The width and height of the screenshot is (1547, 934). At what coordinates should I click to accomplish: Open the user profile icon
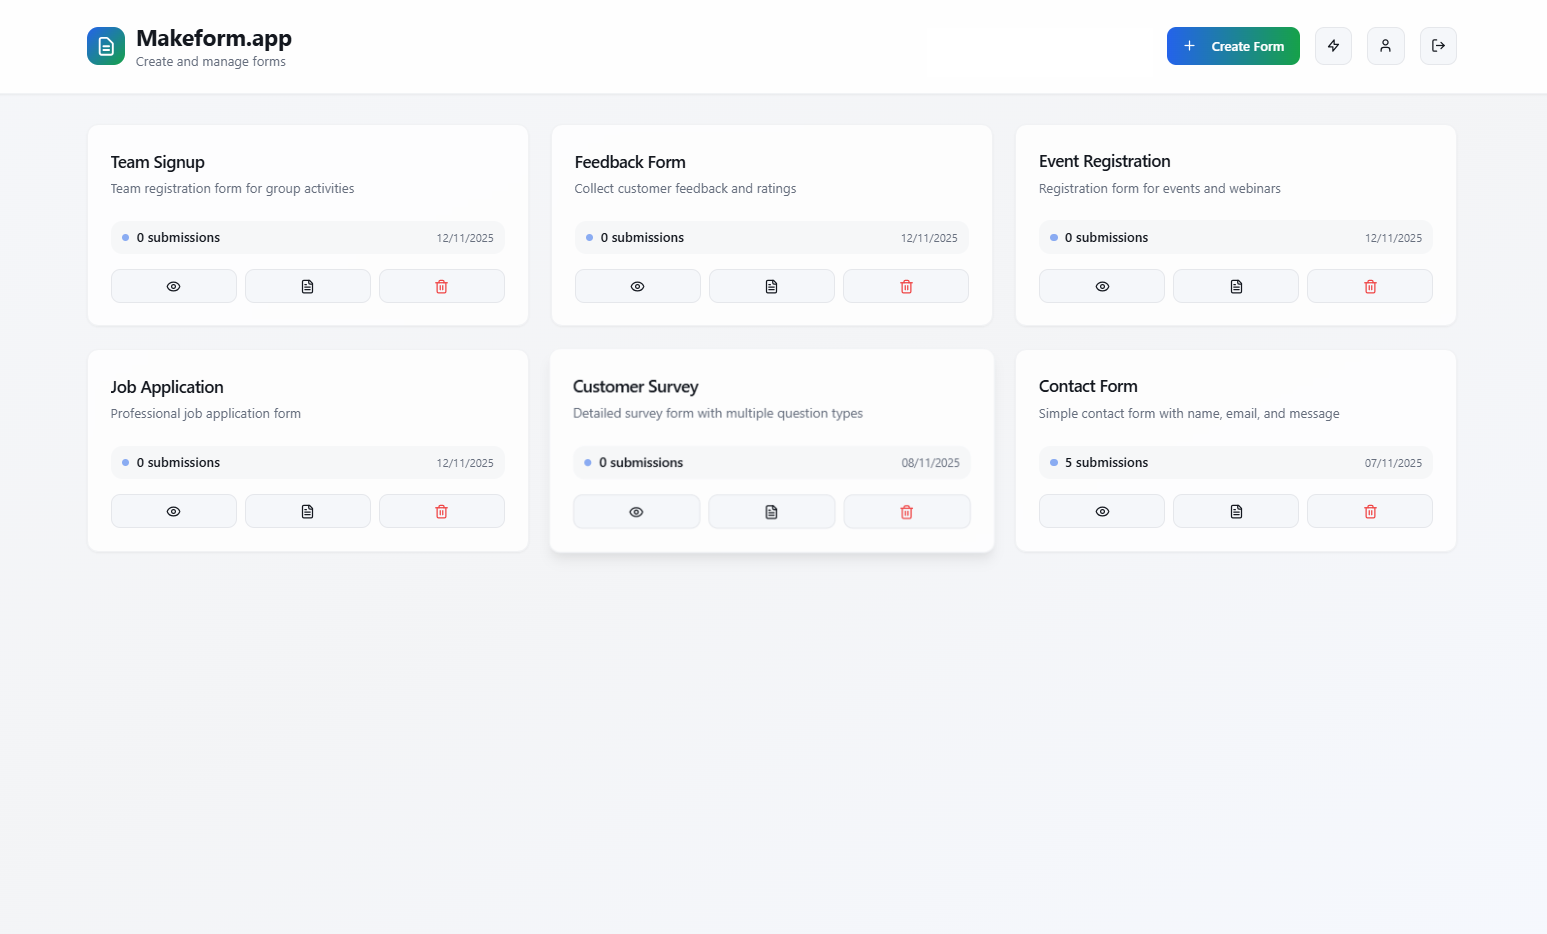(1385, 46)
